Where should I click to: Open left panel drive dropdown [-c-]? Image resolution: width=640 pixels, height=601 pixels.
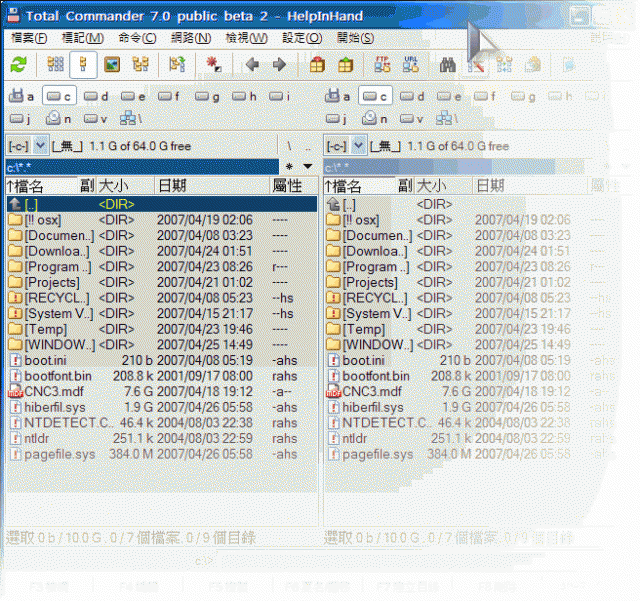pos(27,146)
